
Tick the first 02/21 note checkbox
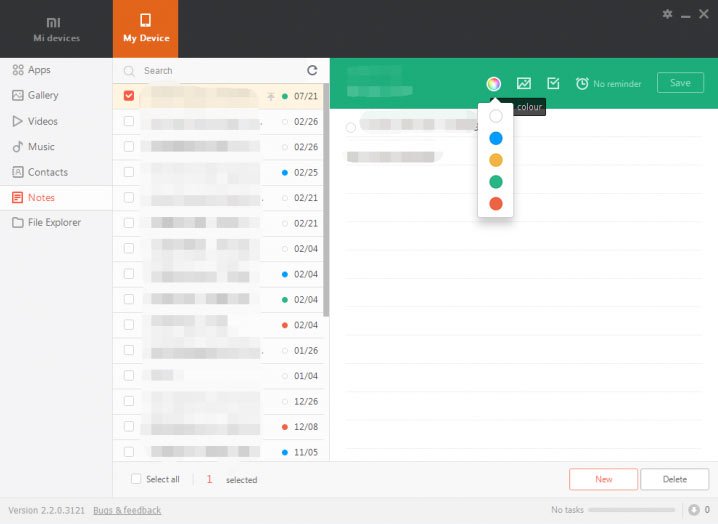pos(129,197)
